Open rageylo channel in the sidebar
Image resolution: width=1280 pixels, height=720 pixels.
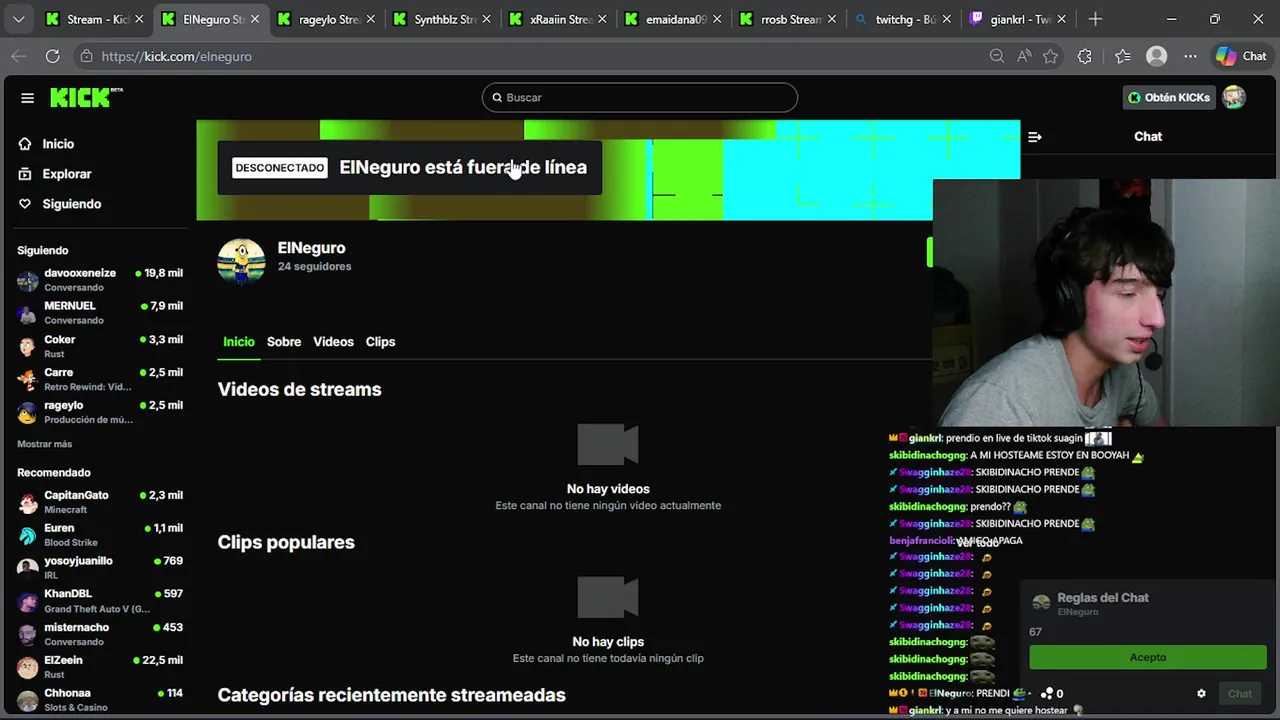pyautogui.click(x=100, y=412)
